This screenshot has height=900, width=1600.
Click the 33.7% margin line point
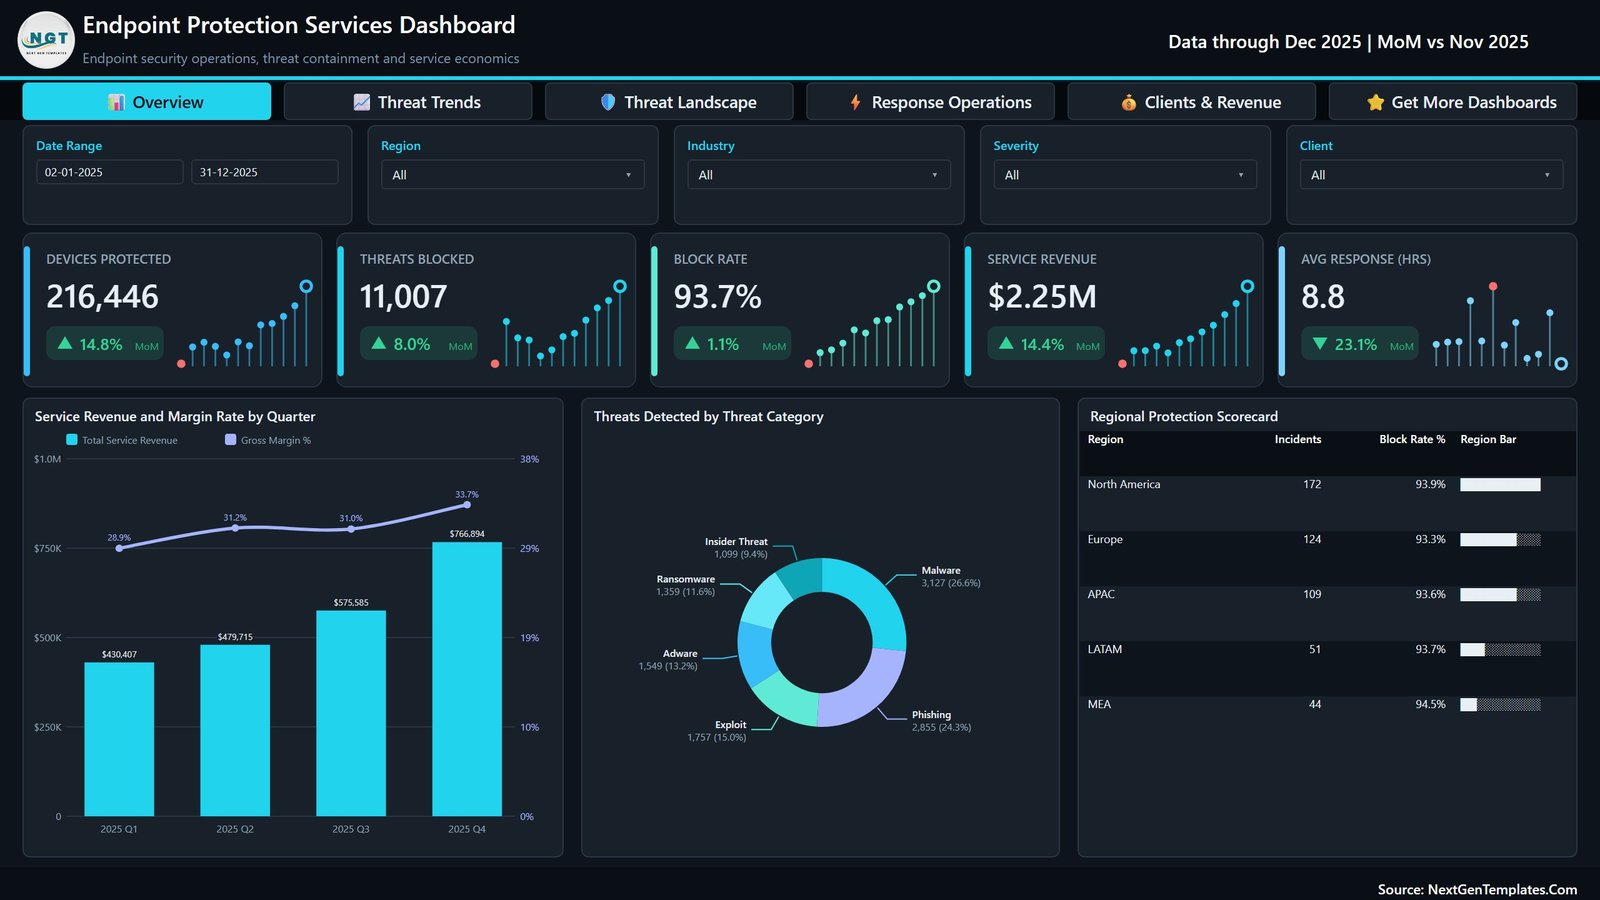point(467,505)
